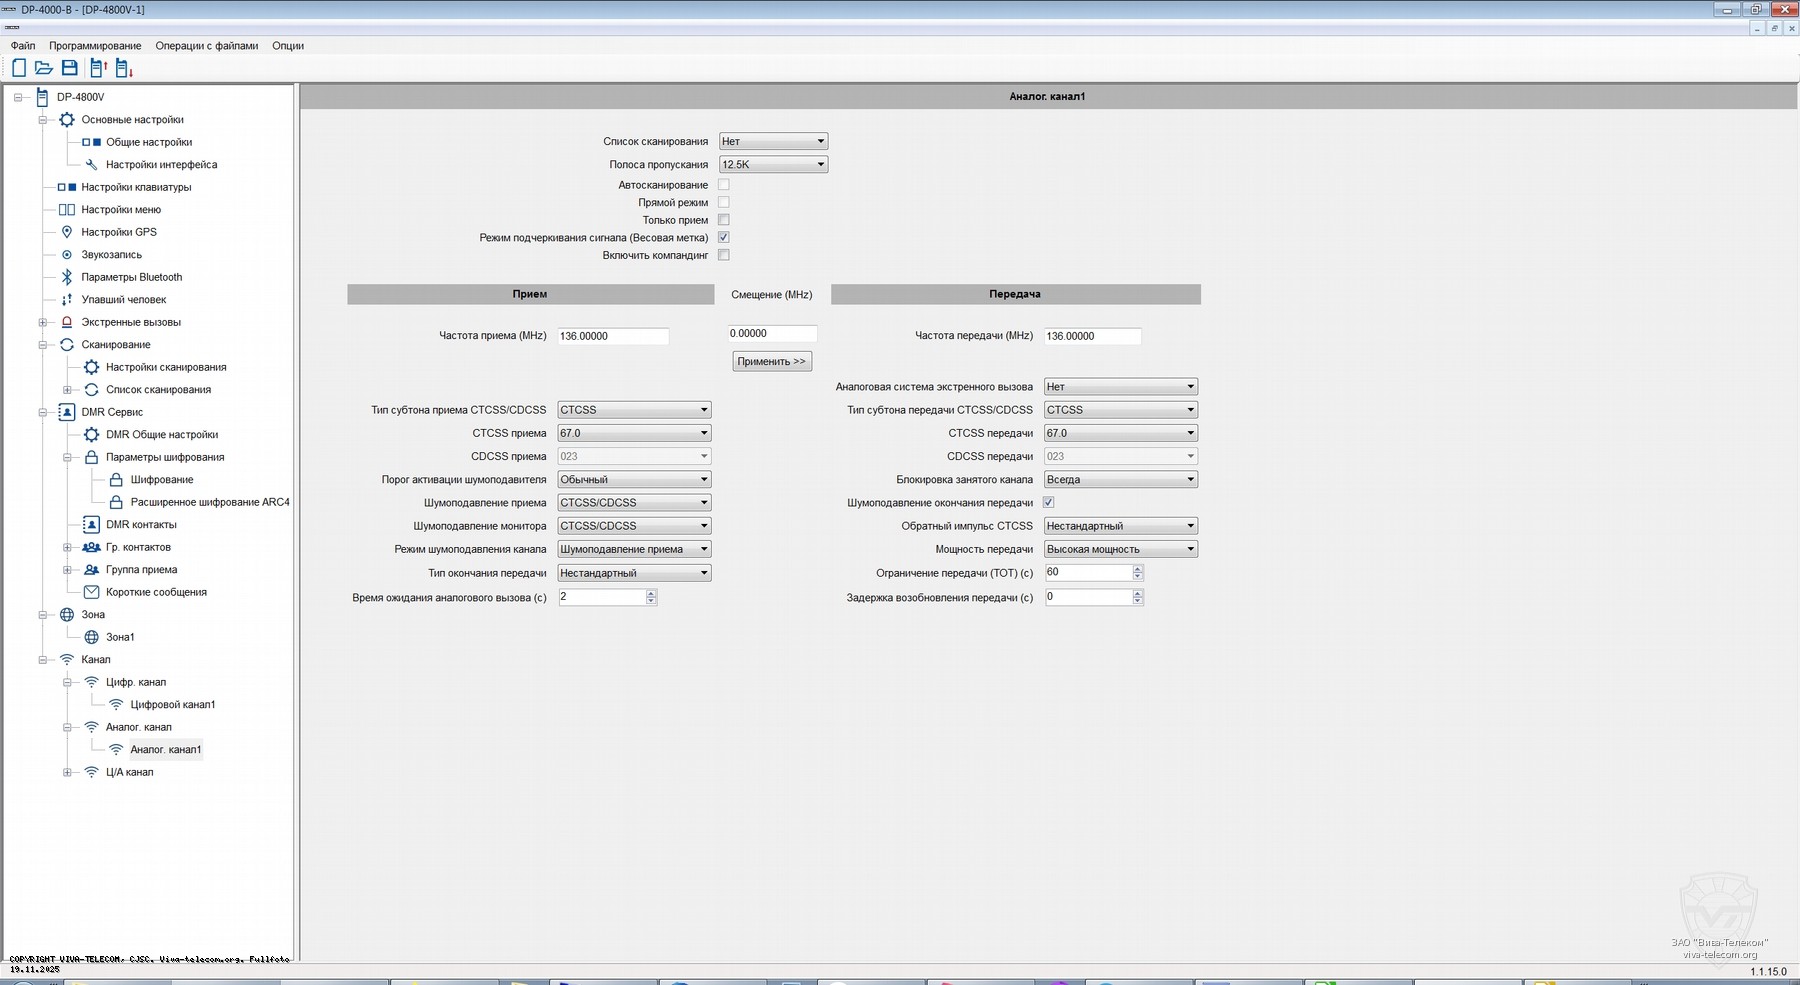Screen dimensions: 1800x985
Task: Open the Операции с файлами menu
Action: pyautogui.click(x=206, y=46)
